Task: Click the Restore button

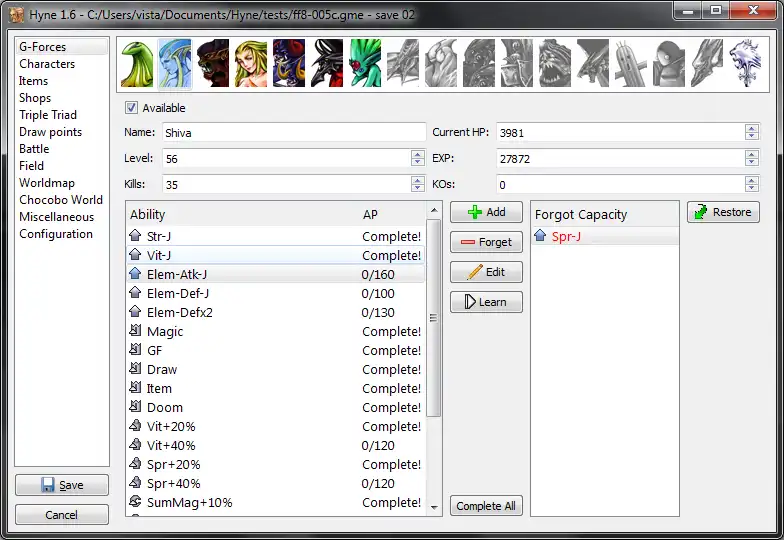Action: point(723,212)
